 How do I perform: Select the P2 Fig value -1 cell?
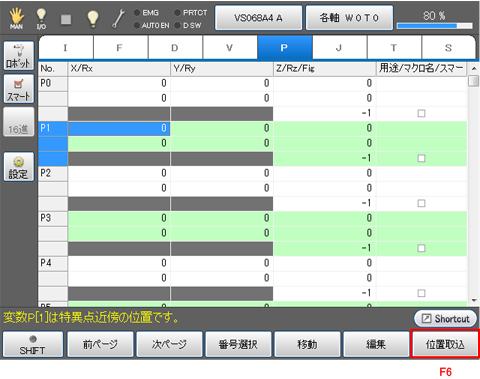(x=325, y=203)
